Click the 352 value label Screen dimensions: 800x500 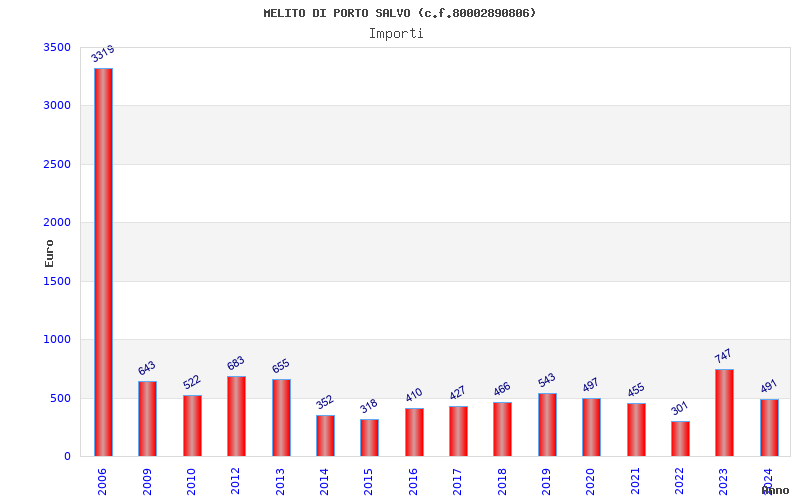(x=324, y=402)
